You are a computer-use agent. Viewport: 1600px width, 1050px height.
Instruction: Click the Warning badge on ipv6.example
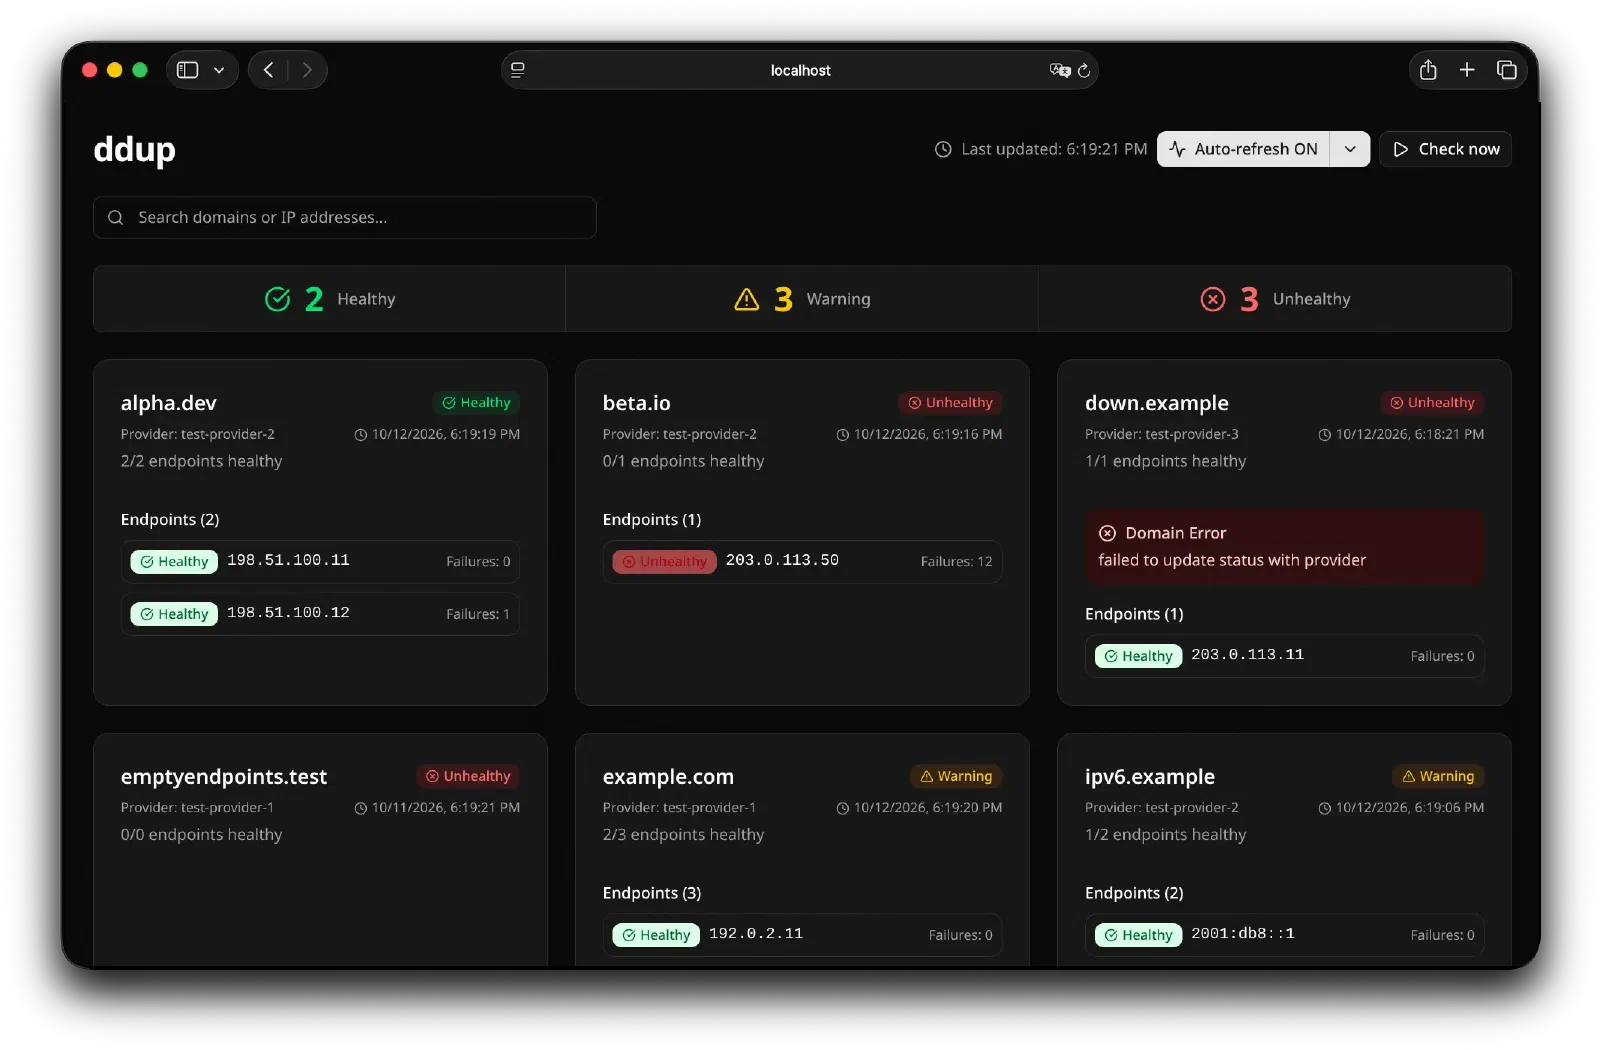point(1438,776)
